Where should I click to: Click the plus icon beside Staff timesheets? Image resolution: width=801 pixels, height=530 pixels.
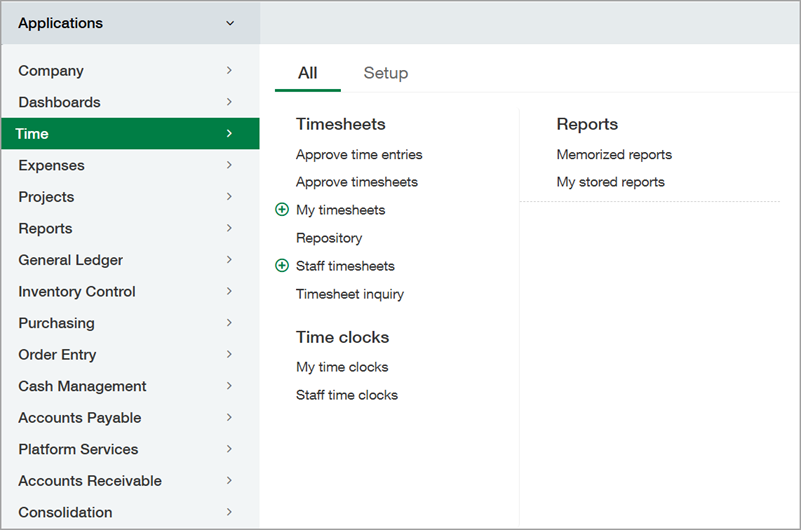(282, 266)
